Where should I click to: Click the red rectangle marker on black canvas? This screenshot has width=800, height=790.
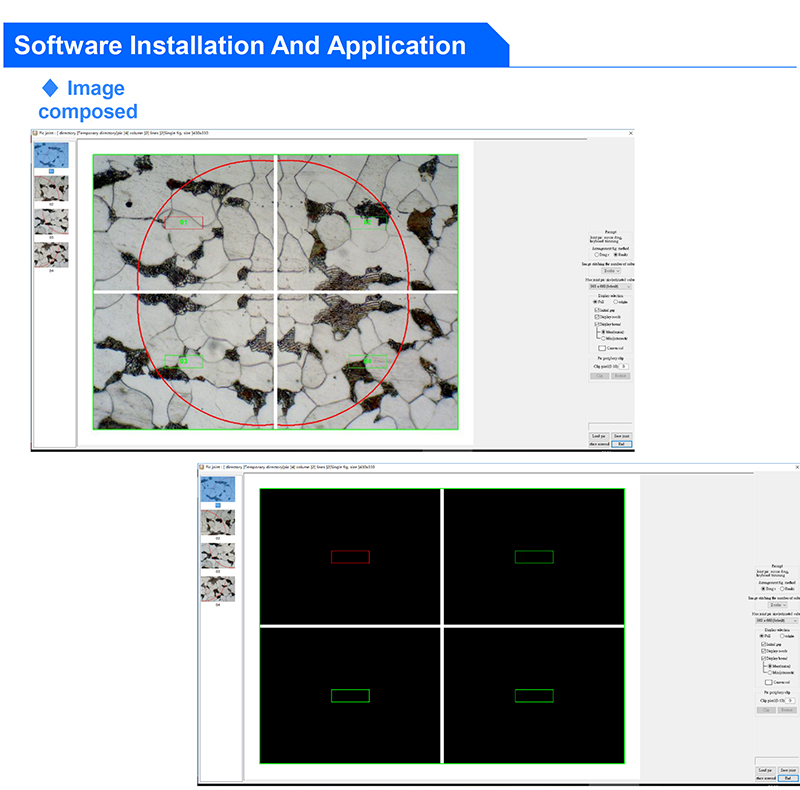pyautogui.click(x=350, y=557)
